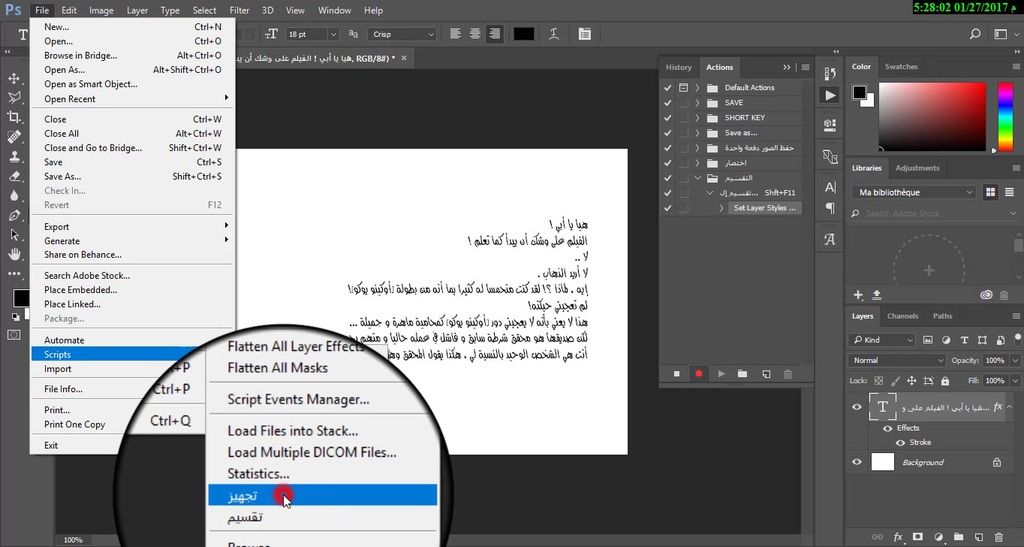Click the red Begin Recording button
The width and height of the screenshot is (1024, 547).
coord(699,374)
